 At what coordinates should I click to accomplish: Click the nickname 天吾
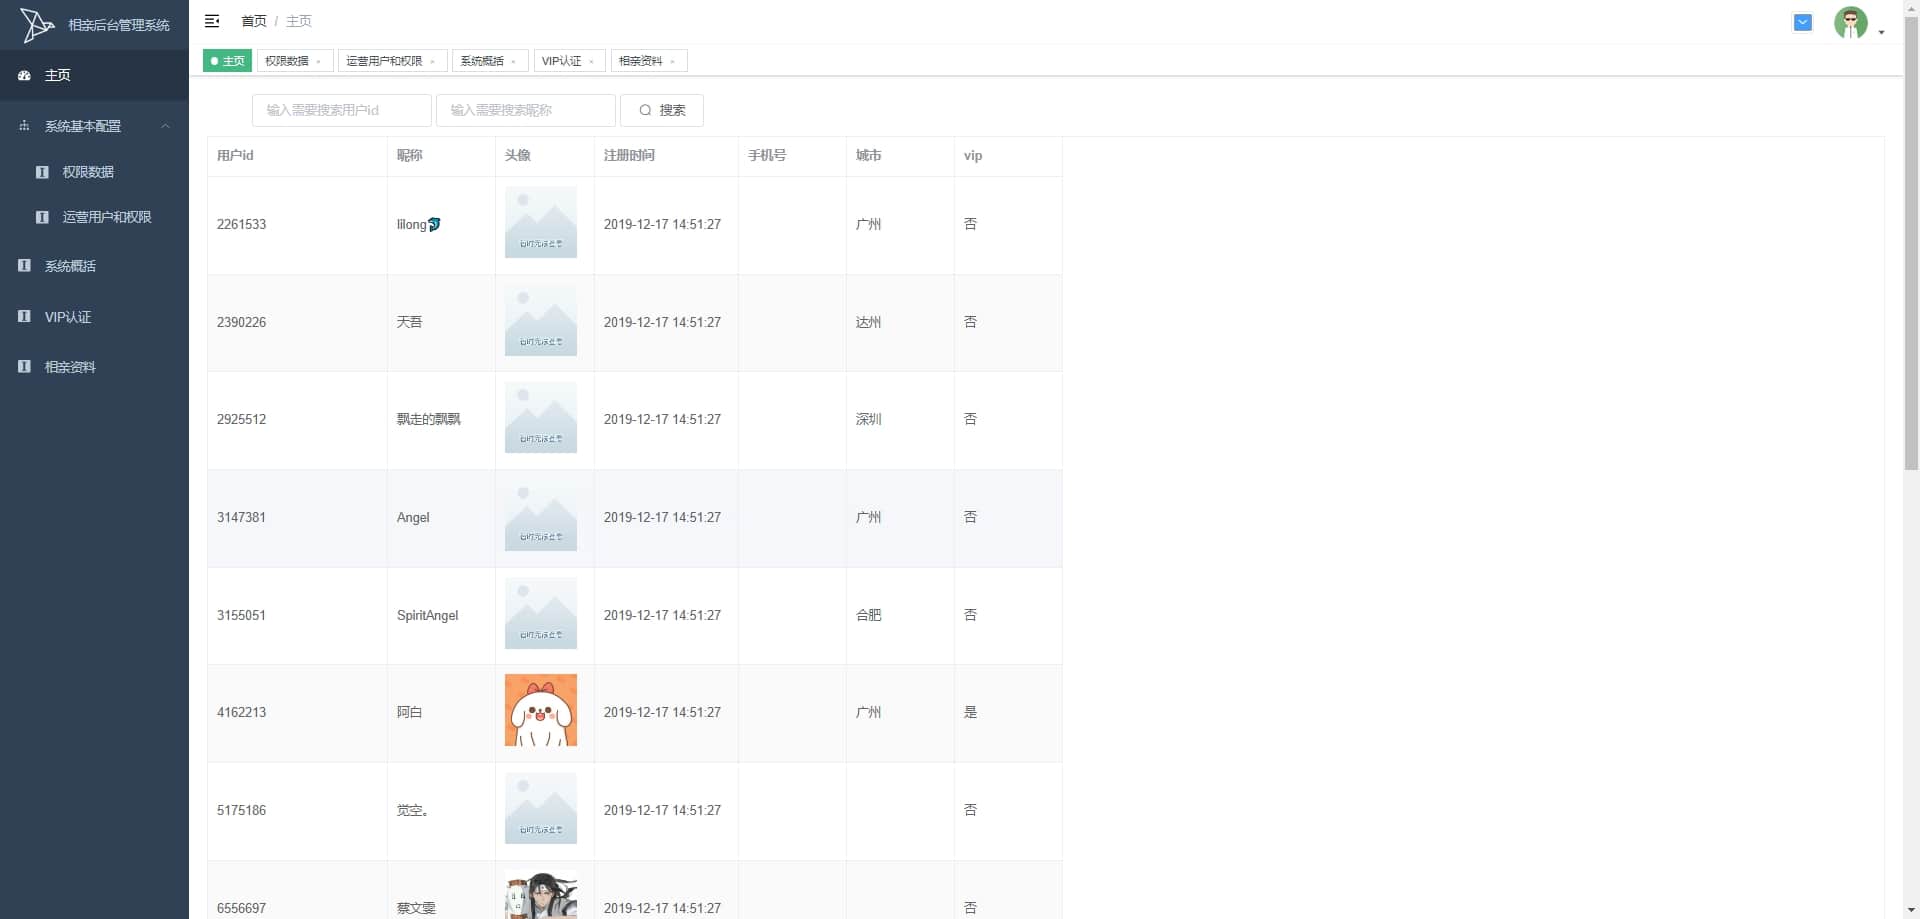pos(410,322)
